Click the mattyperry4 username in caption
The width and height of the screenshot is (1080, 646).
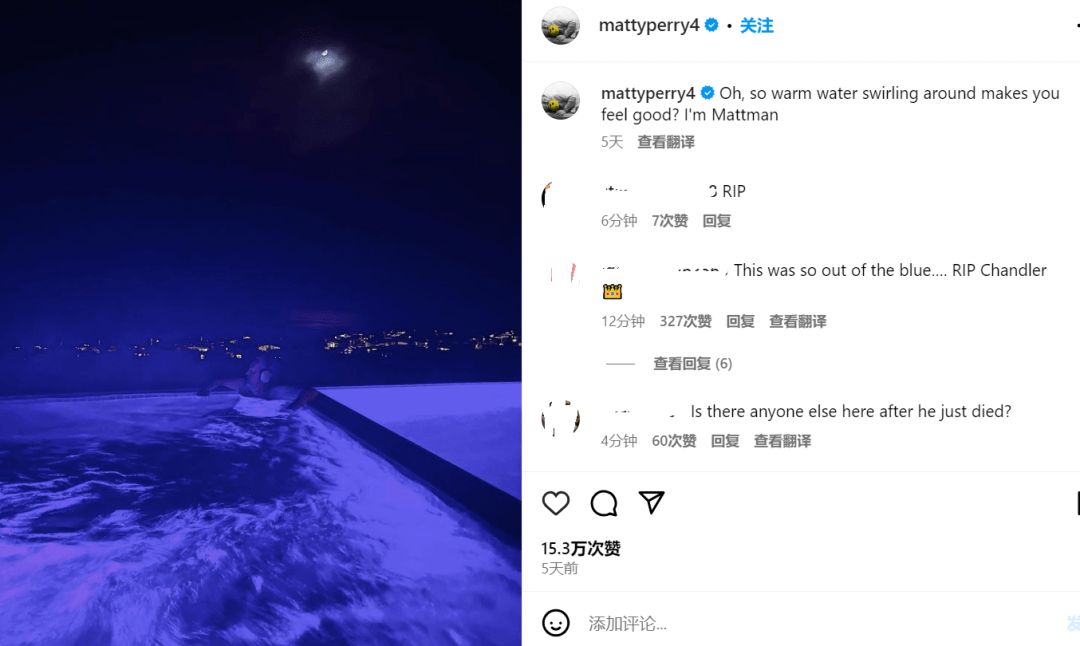pyautogui.click(x=648, y=93)
